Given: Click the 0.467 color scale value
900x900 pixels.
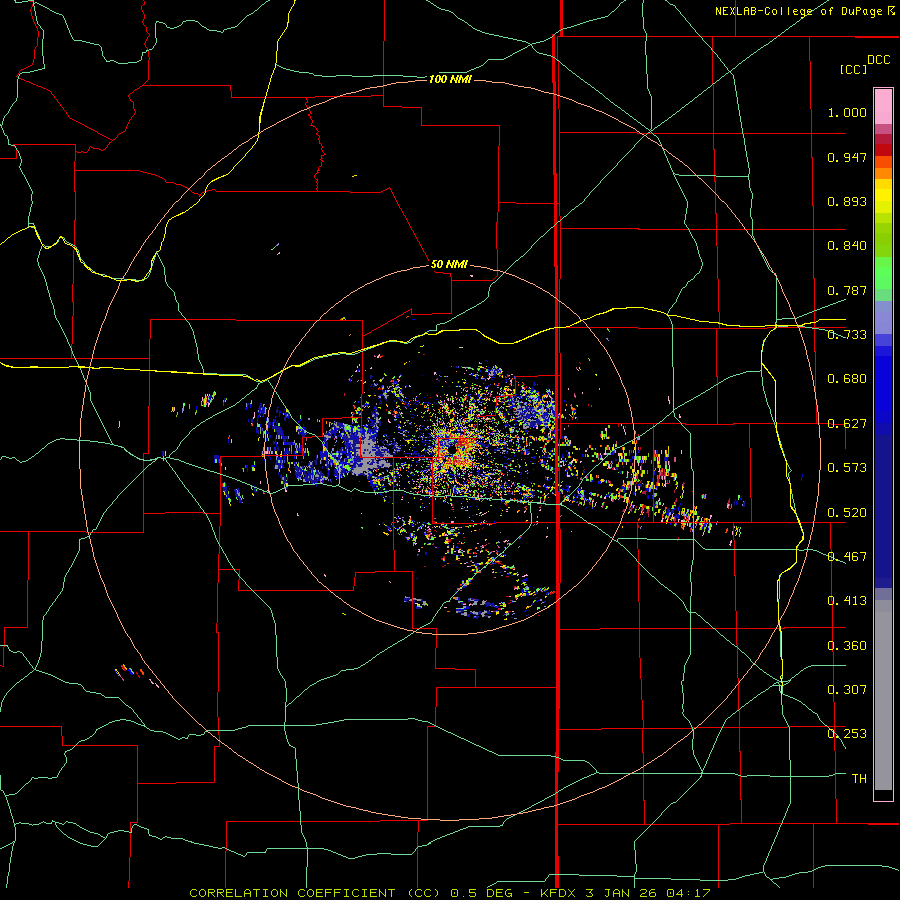Looking at the screenshot, I should coord(847,557).
